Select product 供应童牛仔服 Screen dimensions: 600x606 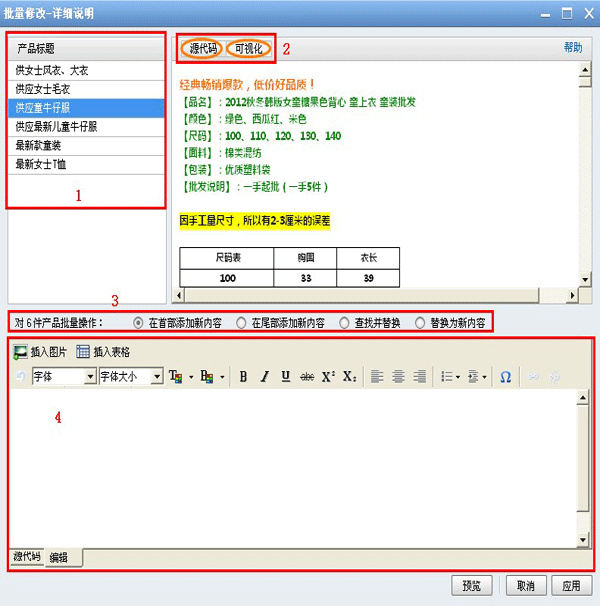tap(86, 108)
